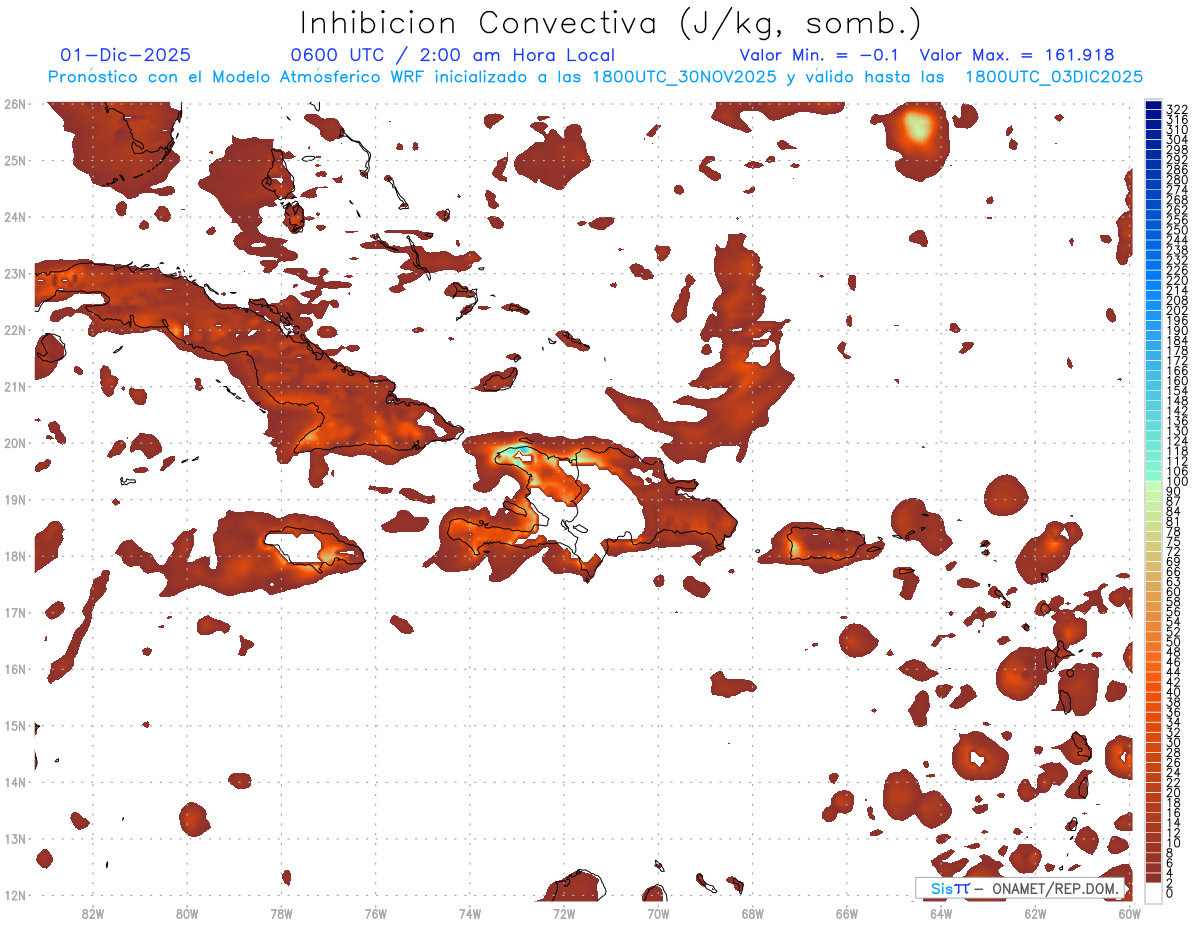The width and height of the screenshot is (1200, 927).
Task: Click the '80W' longitude label
Action: [x=186, y=912]
